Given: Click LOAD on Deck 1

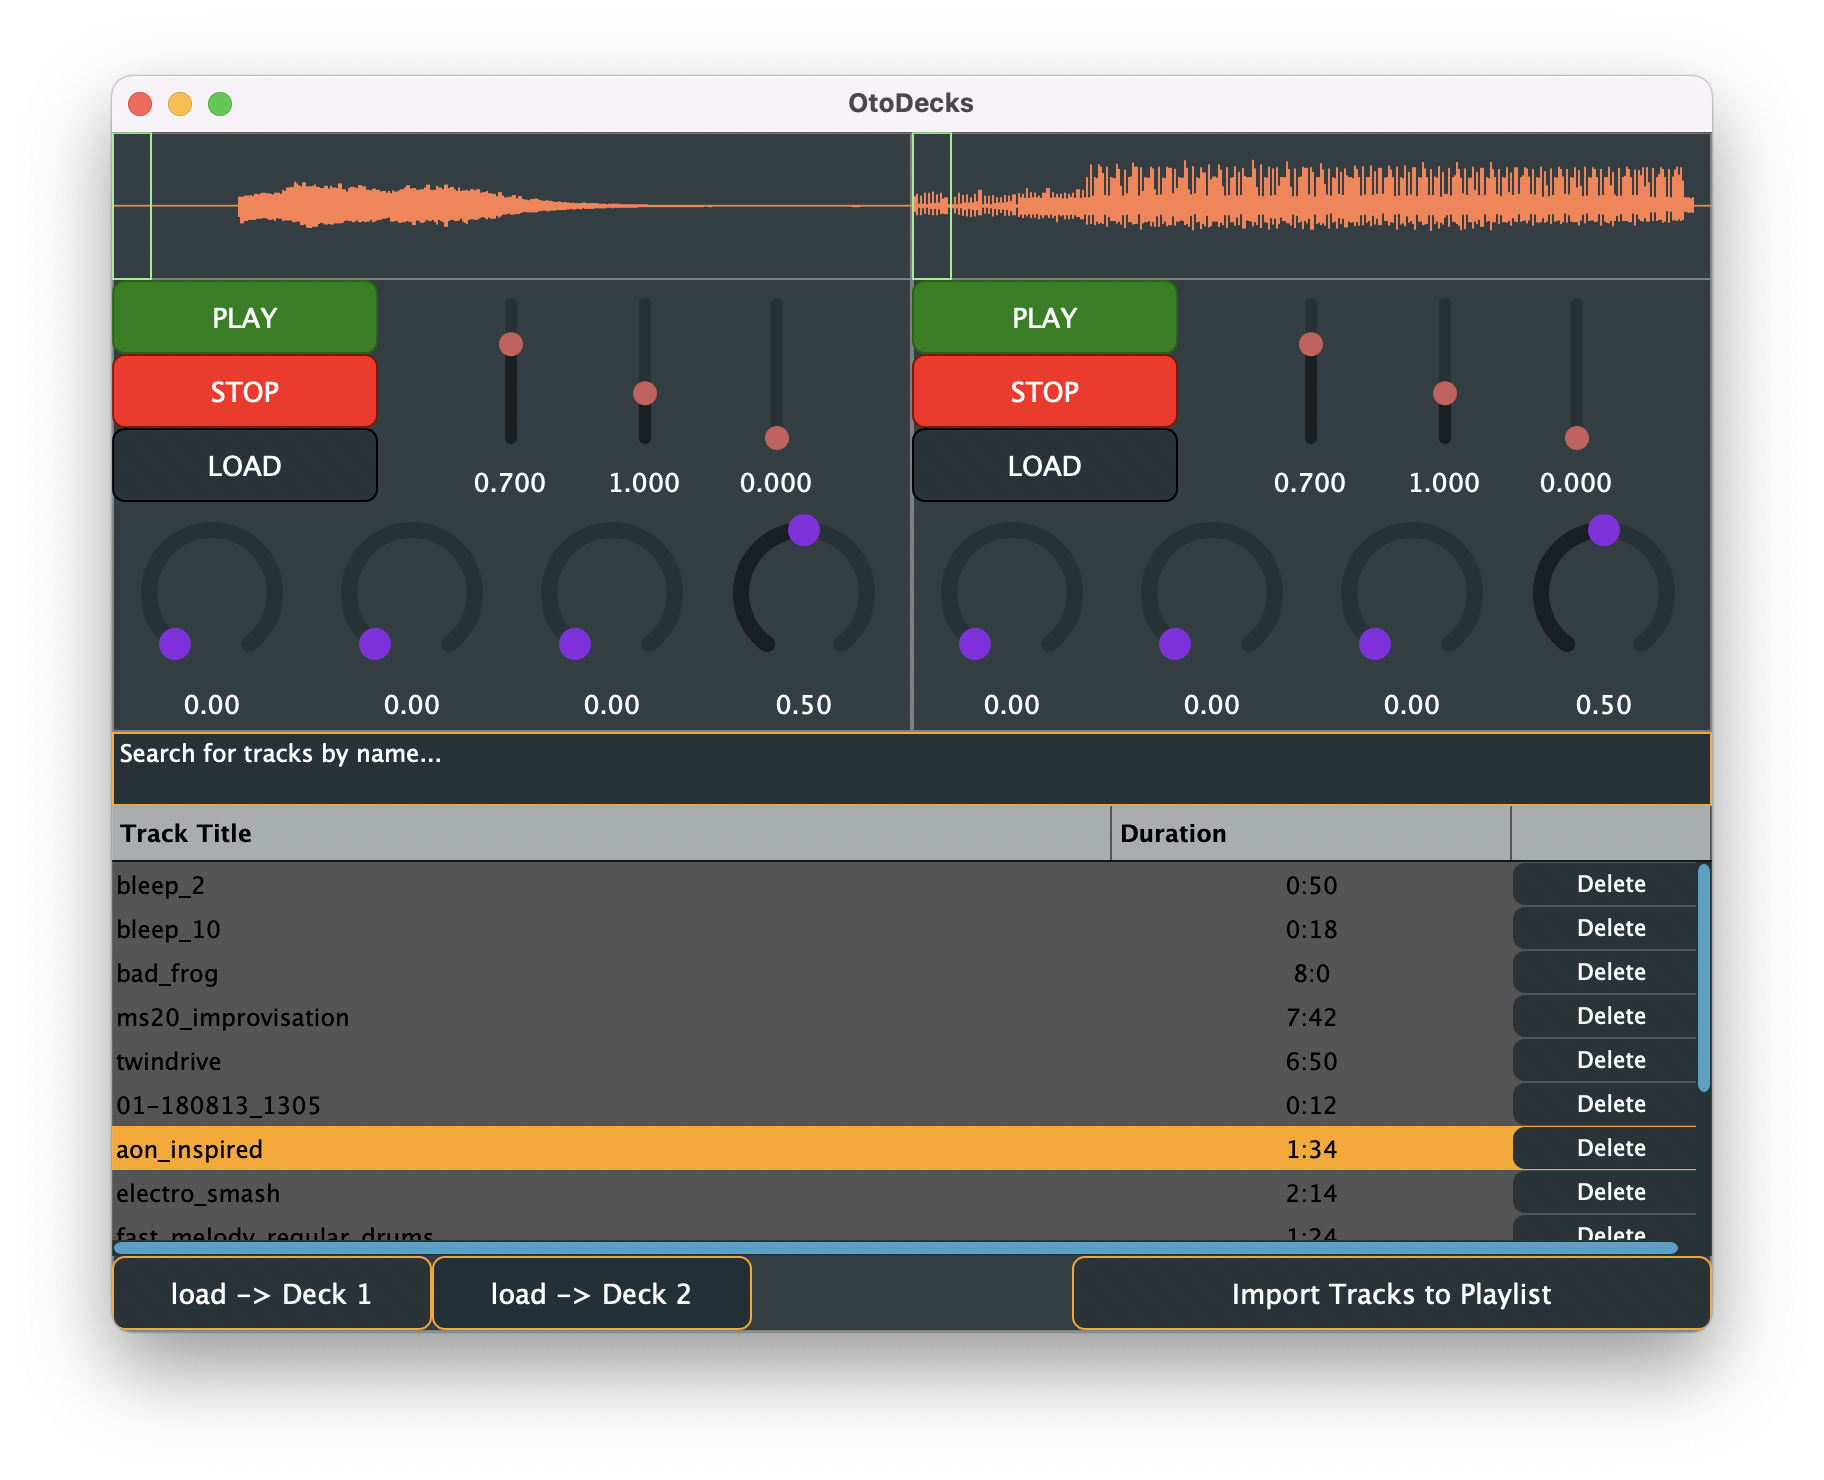Looking at the screenshot, I should [x=244, y=465].
